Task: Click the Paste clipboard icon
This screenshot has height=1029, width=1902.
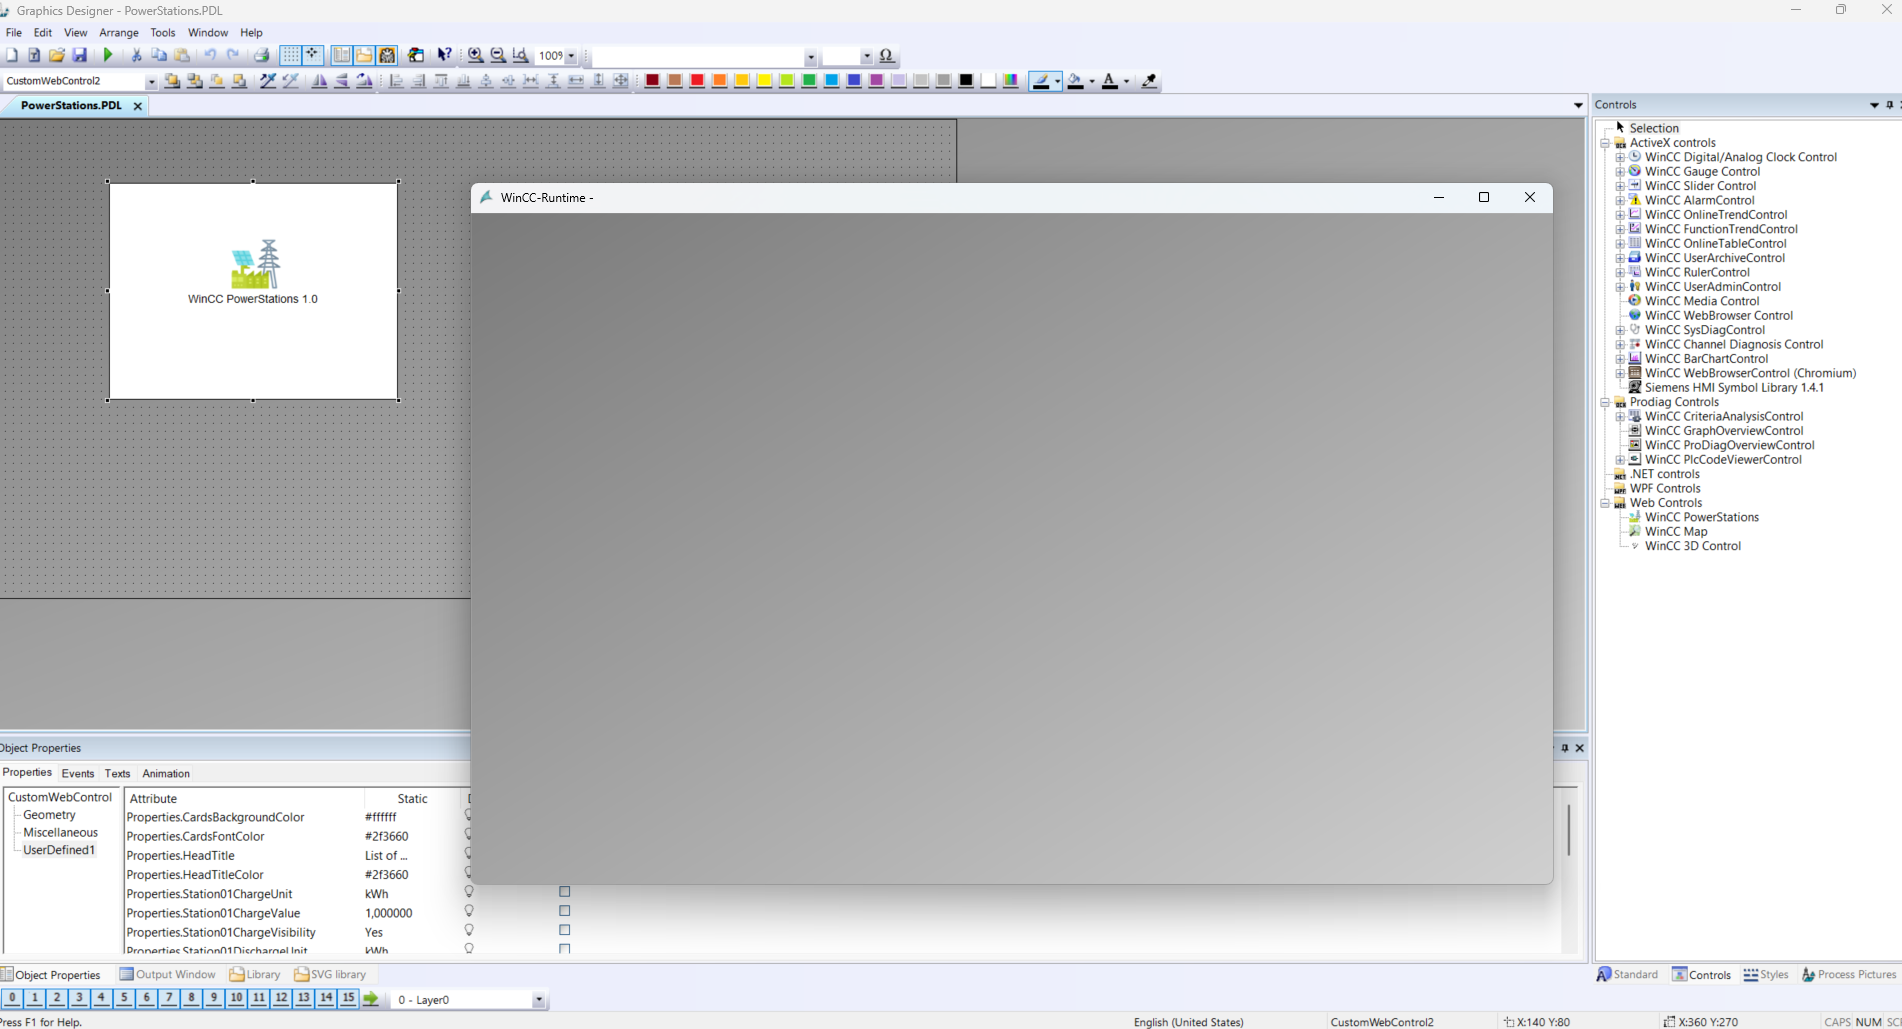Action: click(182, 56)
